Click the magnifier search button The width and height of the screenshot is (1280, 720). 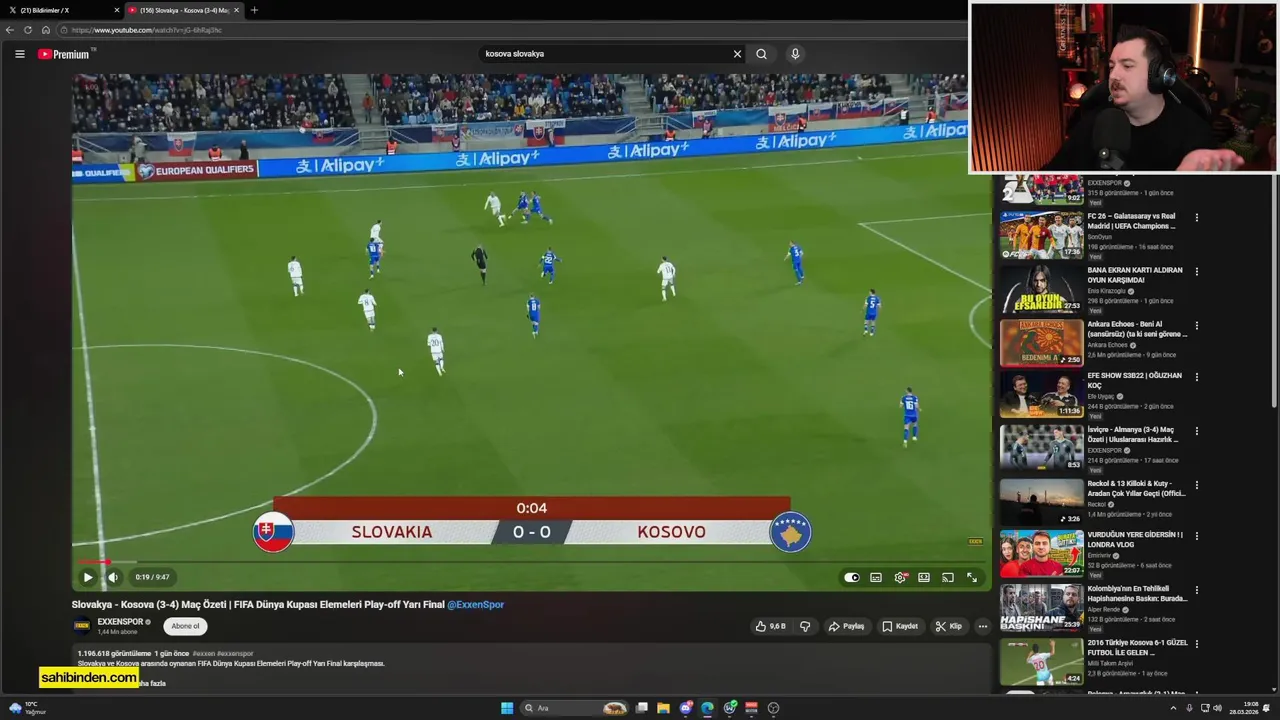click(x=761, y=54)
